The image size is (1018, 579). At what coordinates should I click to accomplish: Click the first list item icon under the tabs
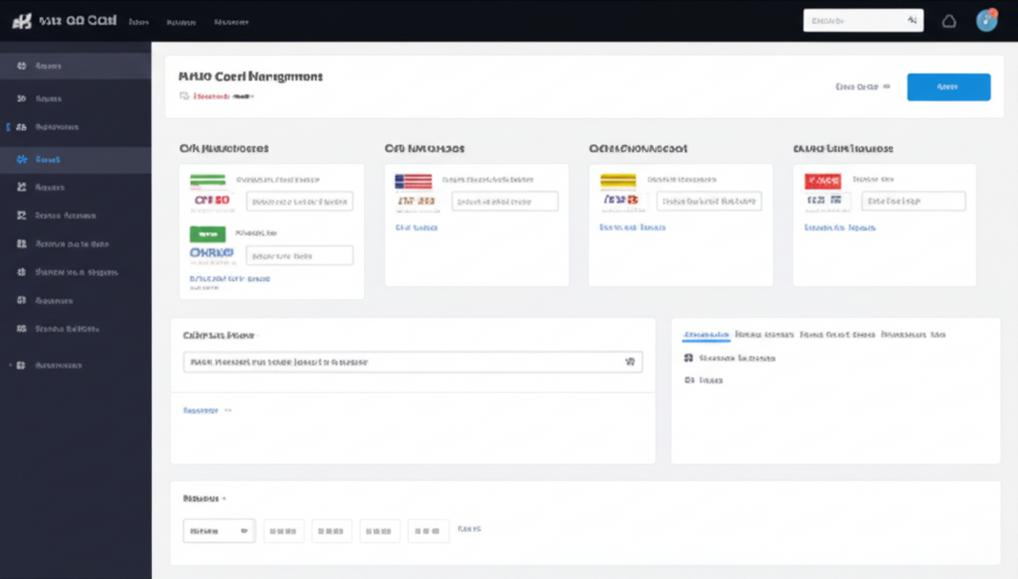click(x=688, y=358)
